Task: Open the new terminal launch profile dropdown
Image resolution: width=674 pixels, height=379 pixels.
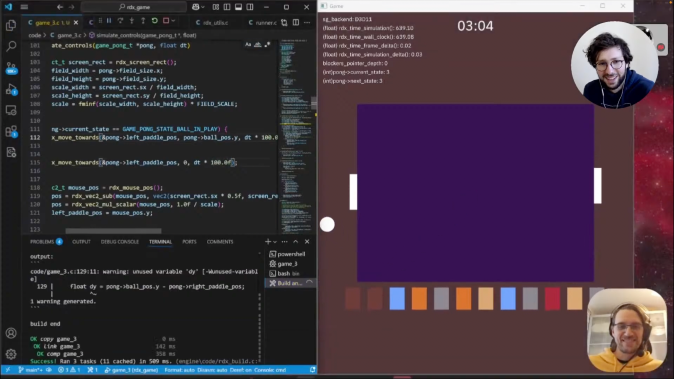Action: 275,242
